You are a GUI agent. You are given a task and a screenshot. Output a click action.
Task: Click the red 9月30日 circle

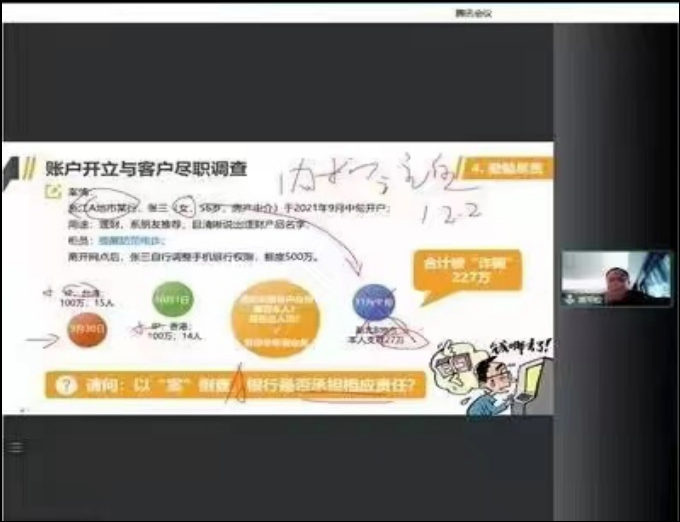[x=84, y=331]
